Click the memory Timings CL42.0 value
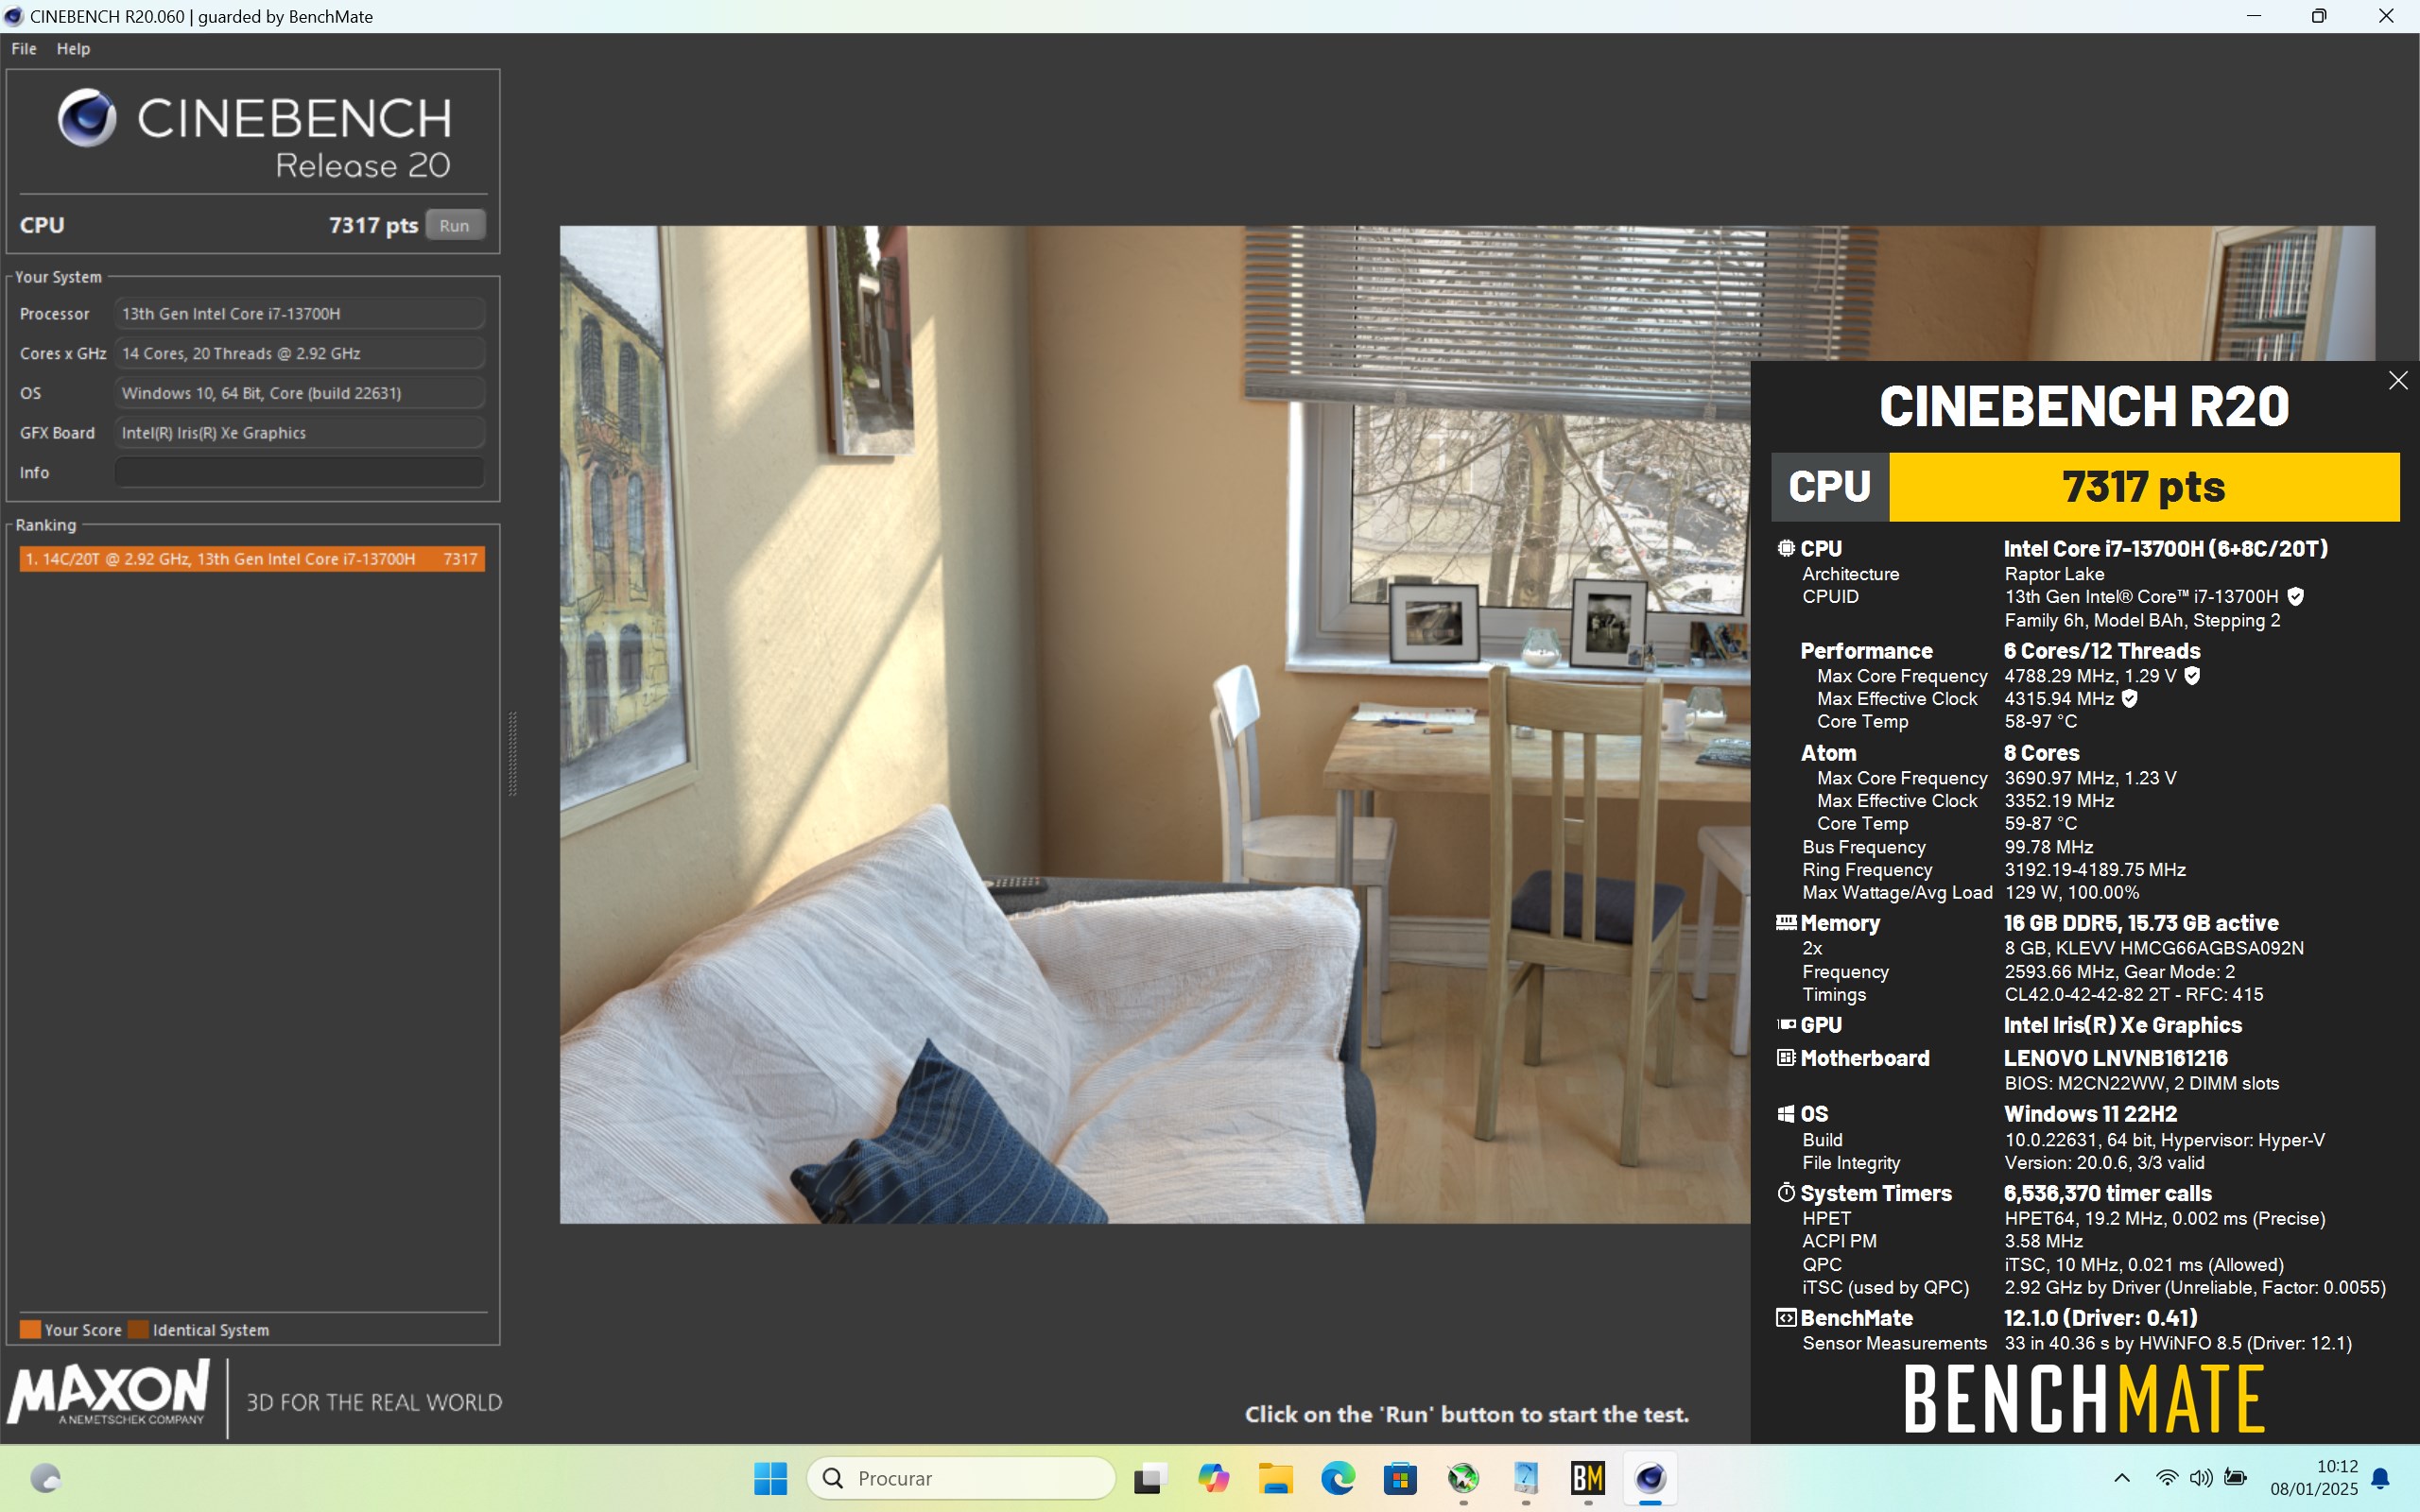The width and height of the screenshot is (2420, 1512). pos(2134,995)
